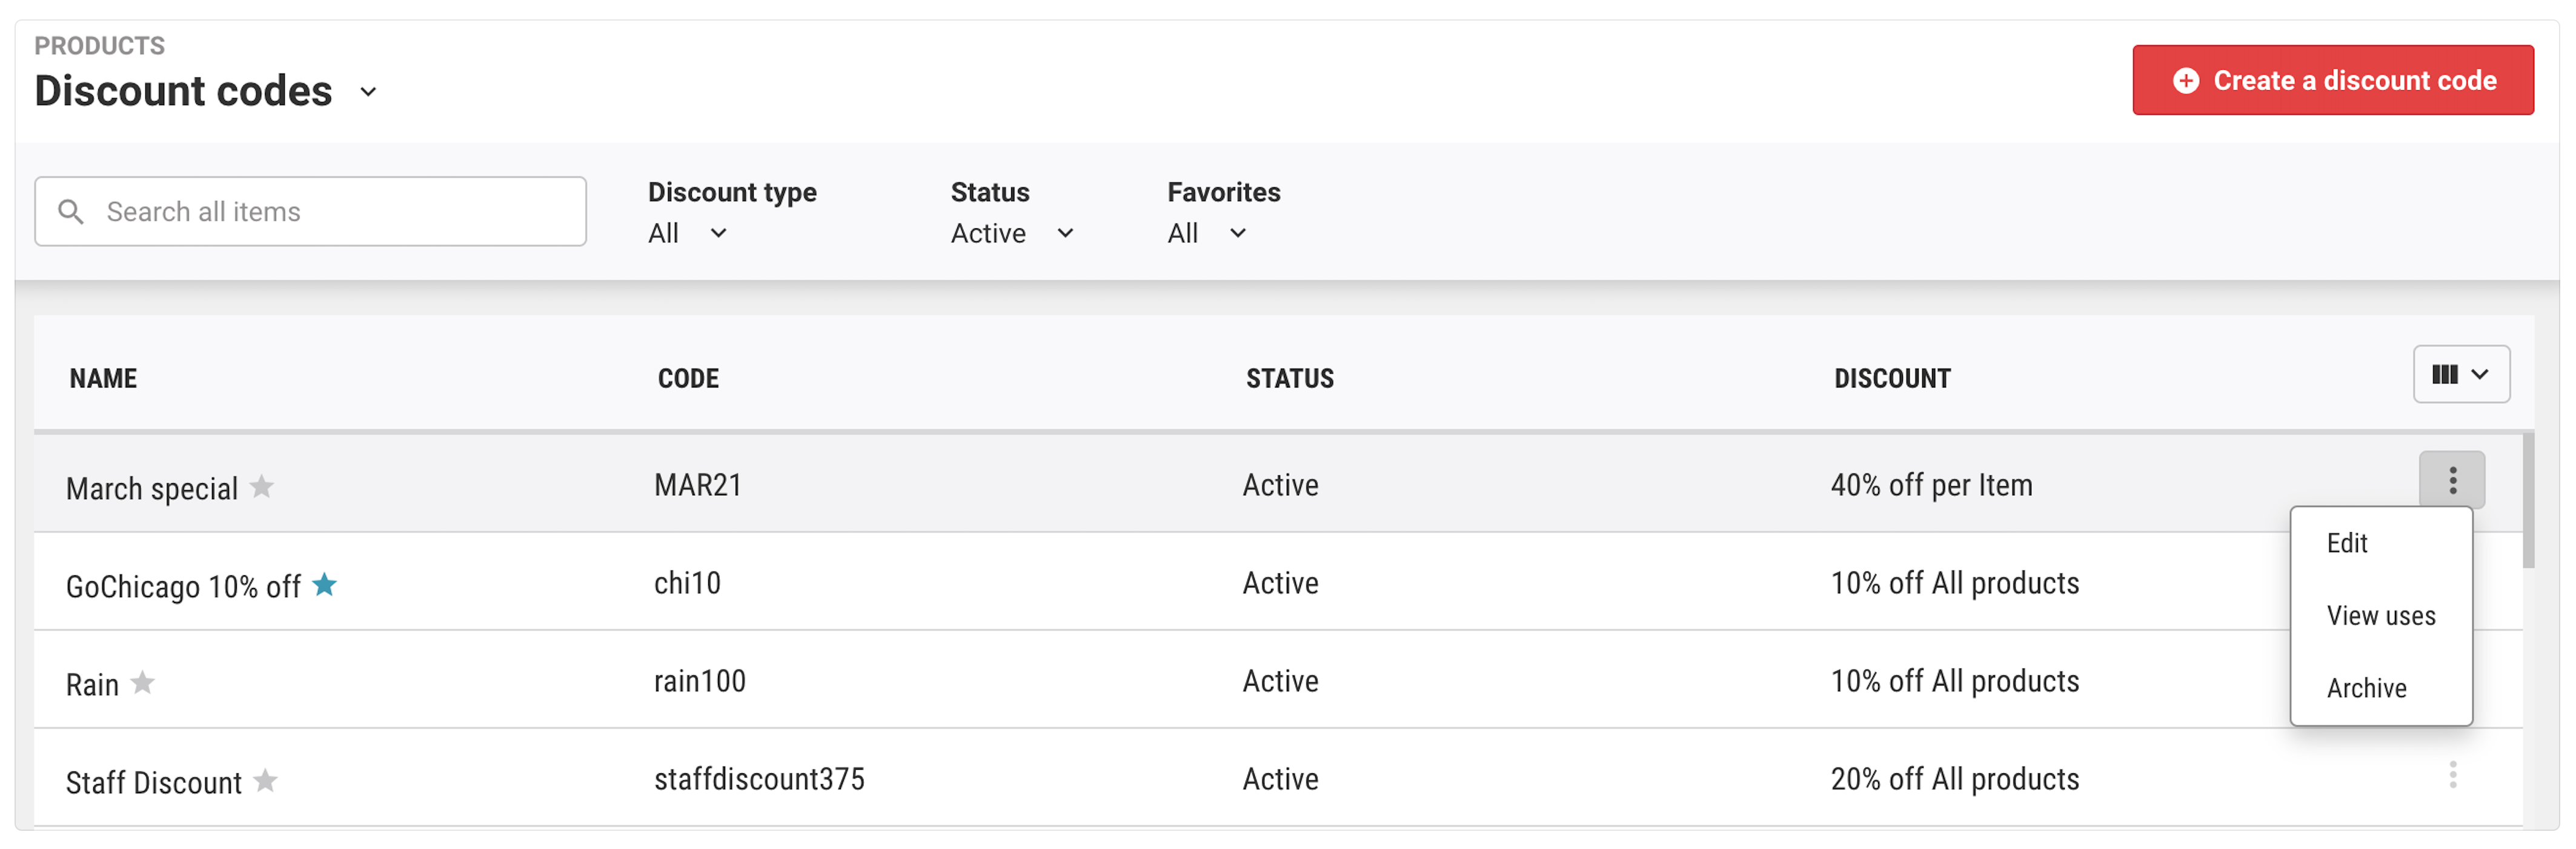Click GoChicago 10% off name
Screen dimensions: 2576x849
[x=183, y=587]
